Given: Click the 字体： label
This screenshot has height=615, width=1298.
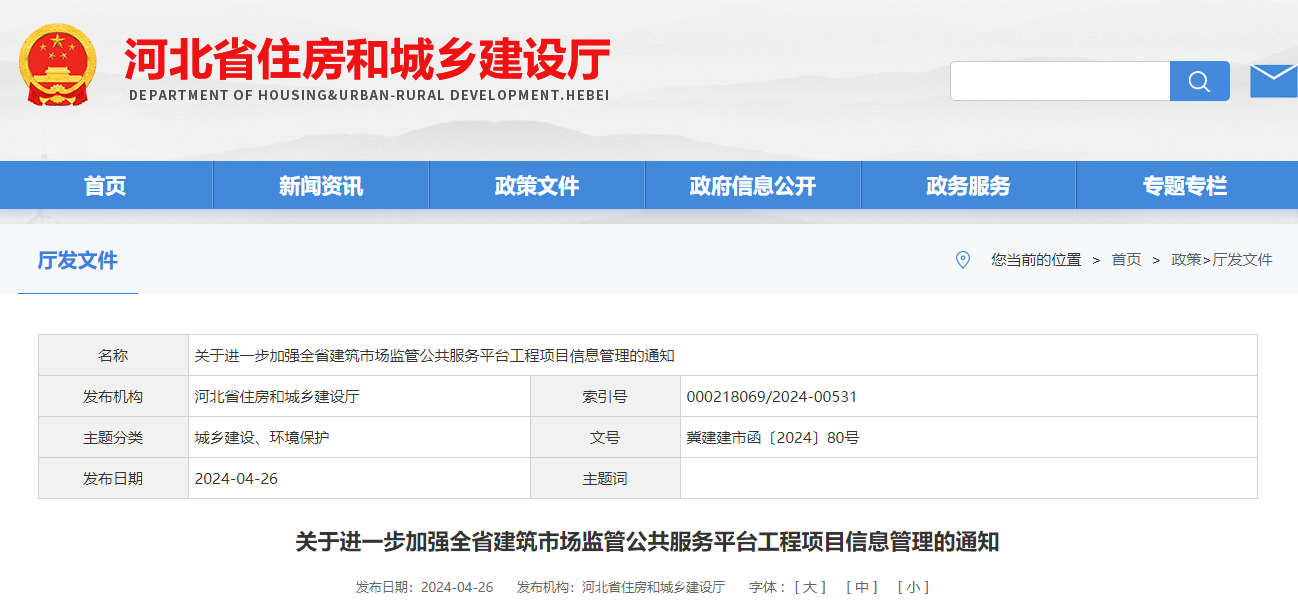Looking at the screenshot, I should (769, 587).
